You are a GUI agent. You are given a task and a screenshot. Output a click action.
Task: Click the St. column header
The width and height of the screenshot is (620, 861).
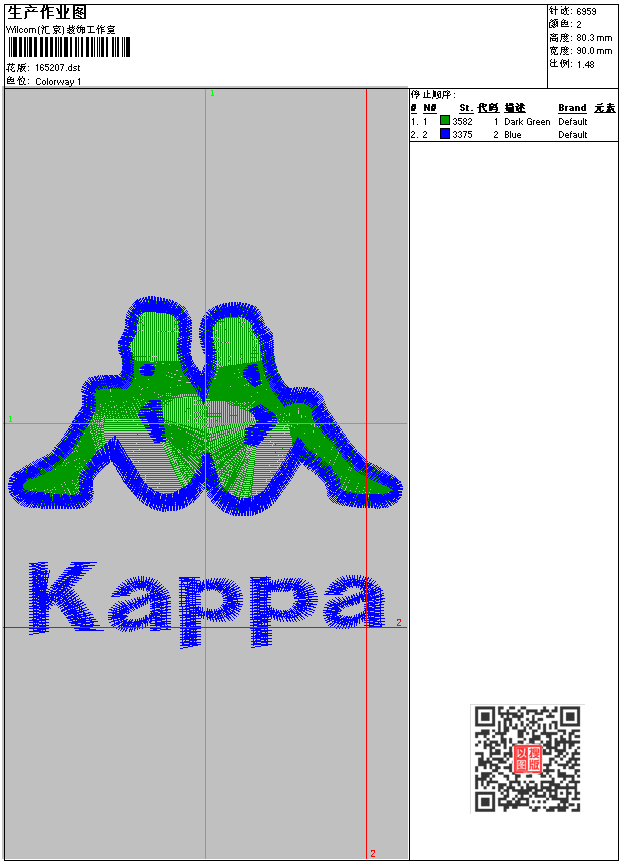[x=466, y=108]
